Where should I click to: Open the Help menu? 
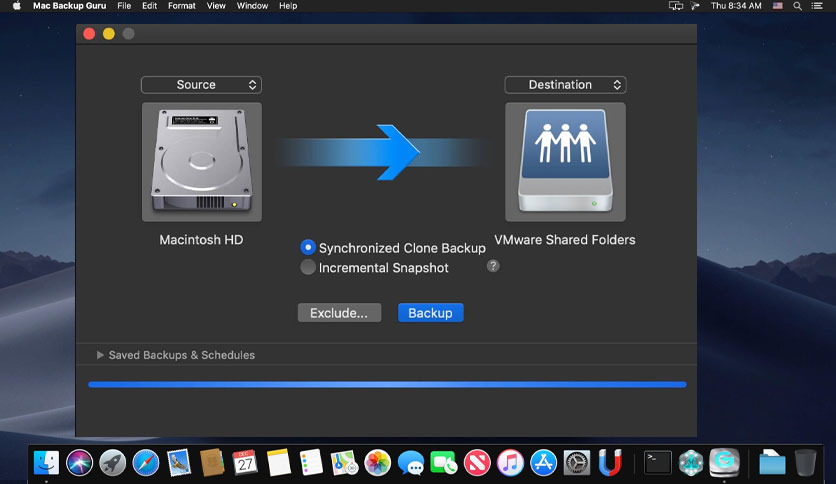[x=288, y=6]
